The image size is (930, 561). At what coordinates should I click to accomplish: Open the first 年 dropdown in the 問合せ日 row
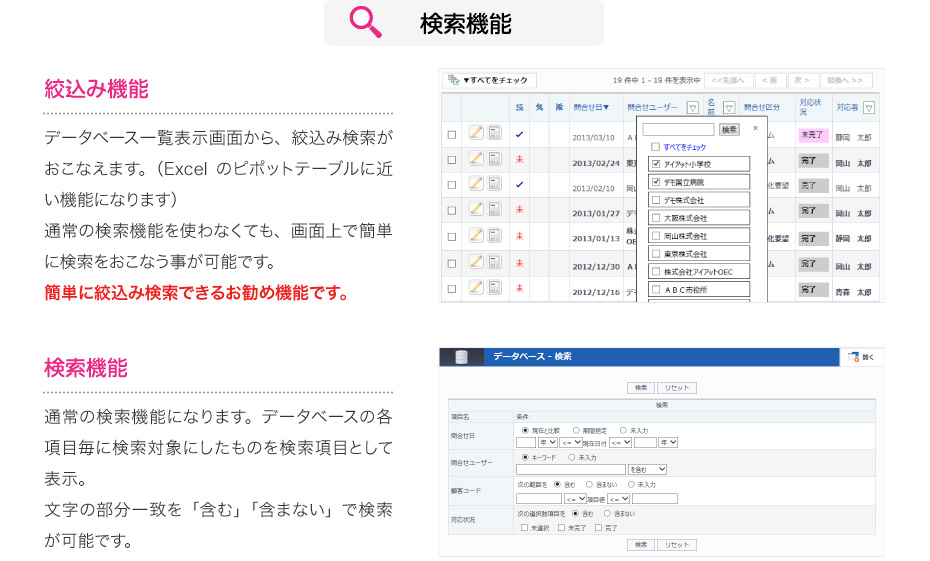point(548,442)
